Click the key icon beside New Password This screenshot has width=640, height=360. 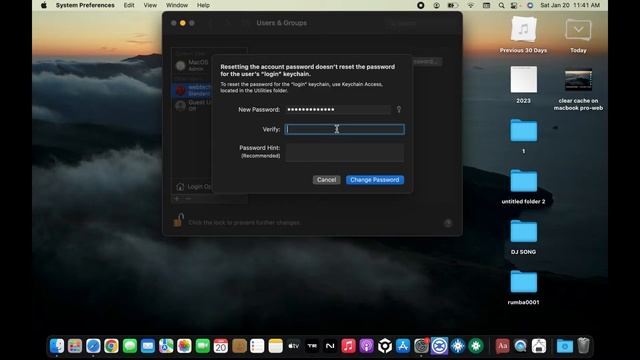[399, 109]
